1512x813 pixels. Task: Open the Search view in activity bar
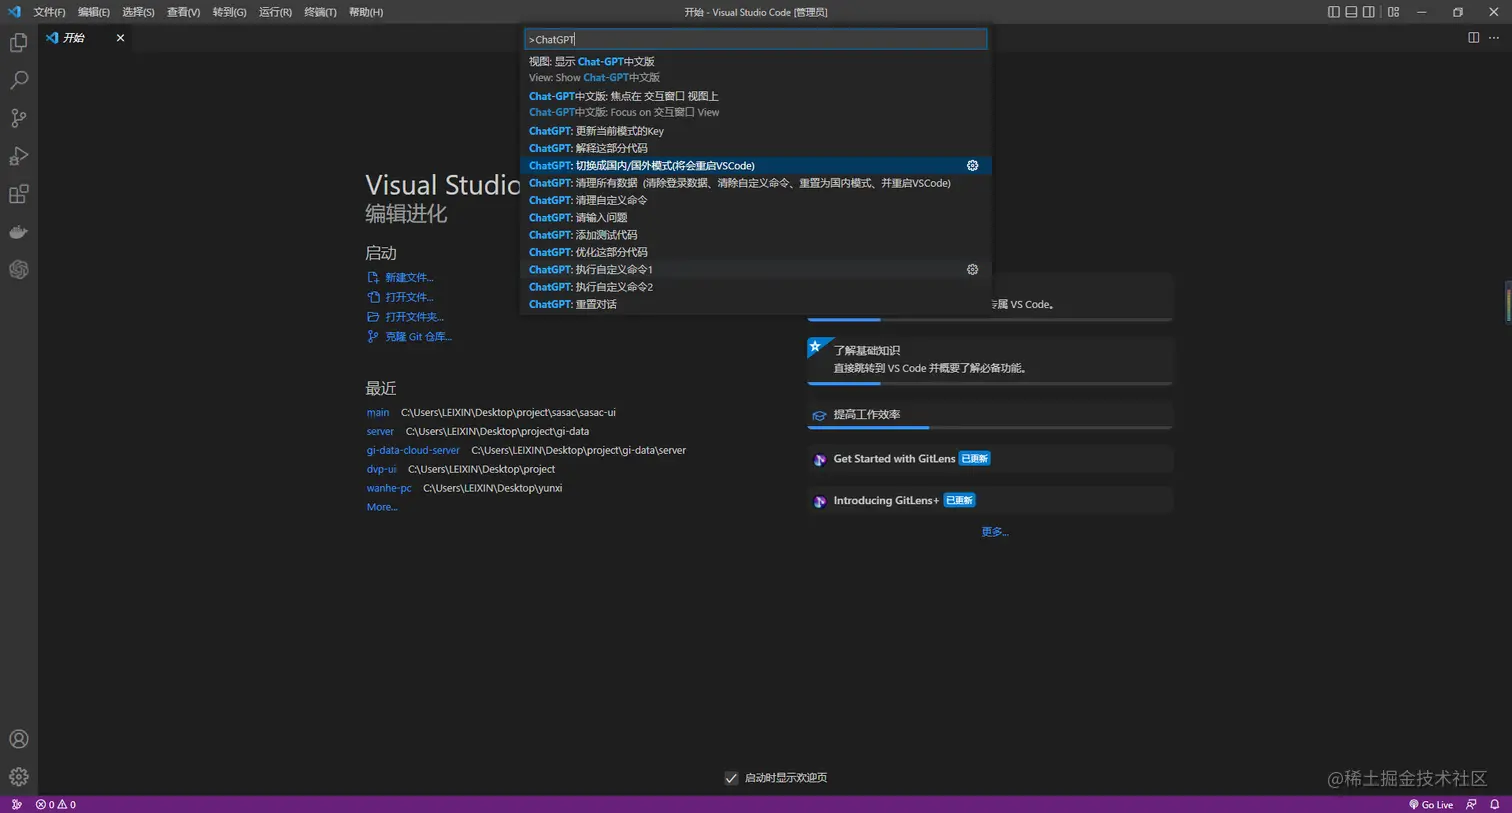click(x=18, y=80)
